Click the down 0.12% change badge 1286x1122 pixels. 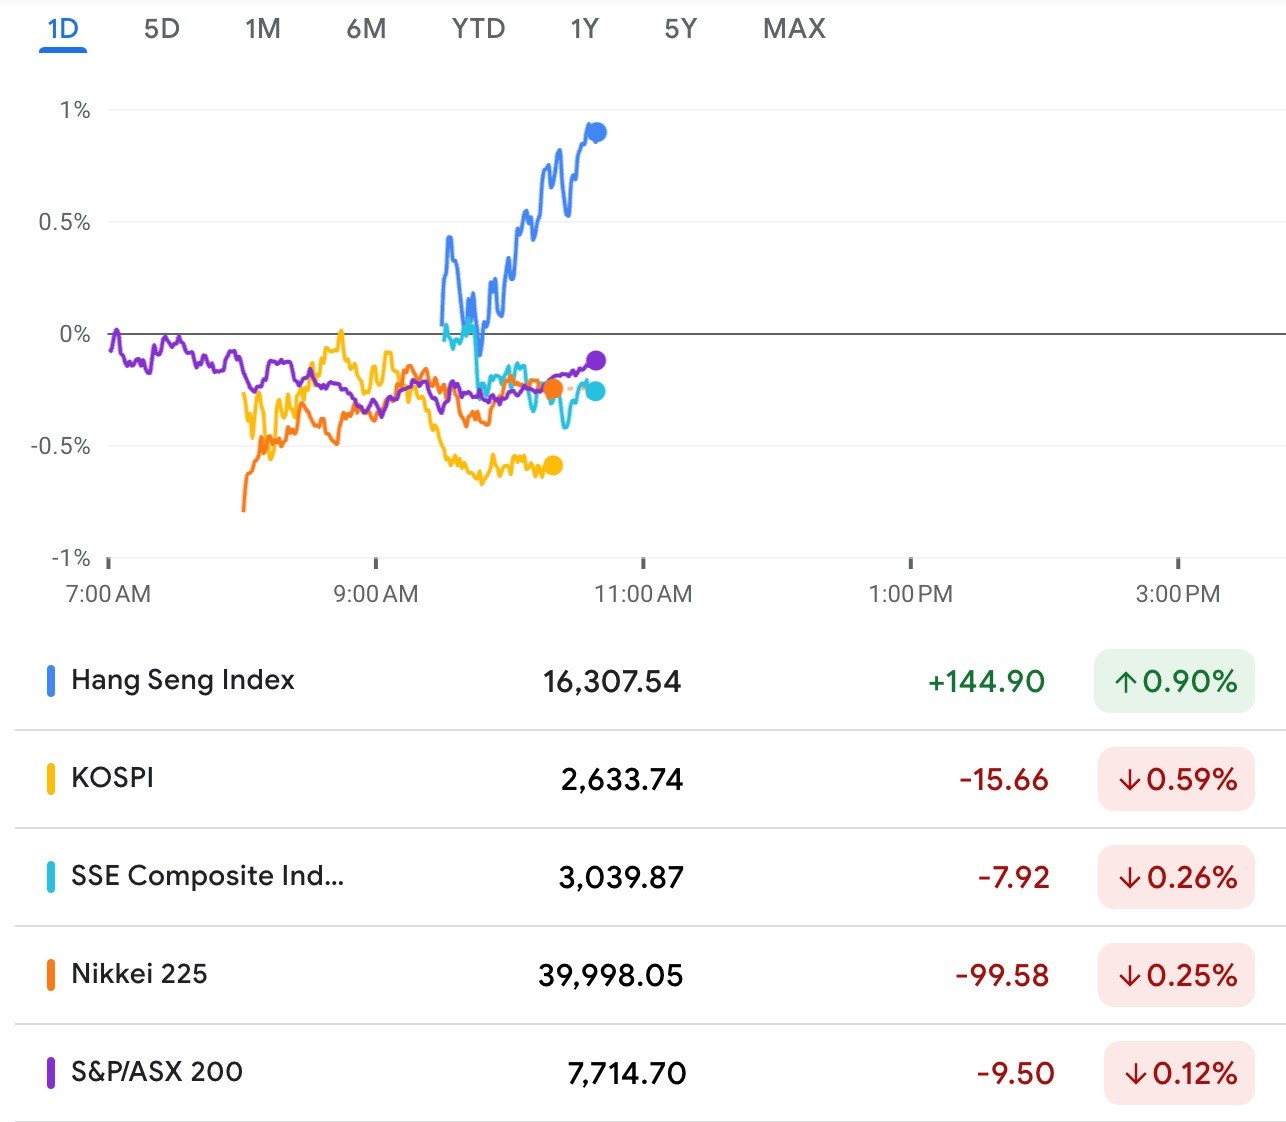pyautogui.click(x=1179, y=1073)
